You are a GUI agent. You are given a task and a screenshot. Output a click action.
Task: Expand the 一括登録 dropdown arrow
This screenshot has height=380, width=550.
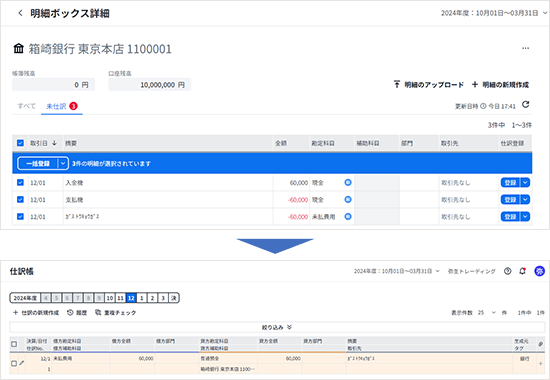tap(63, 164)
